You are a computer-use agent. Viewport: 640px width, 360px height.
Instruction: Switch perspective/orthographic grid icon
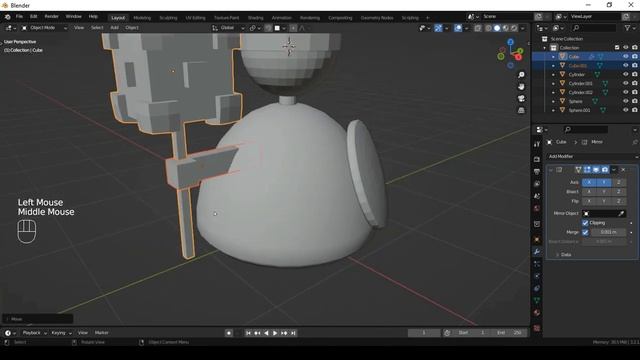[521, 110]
